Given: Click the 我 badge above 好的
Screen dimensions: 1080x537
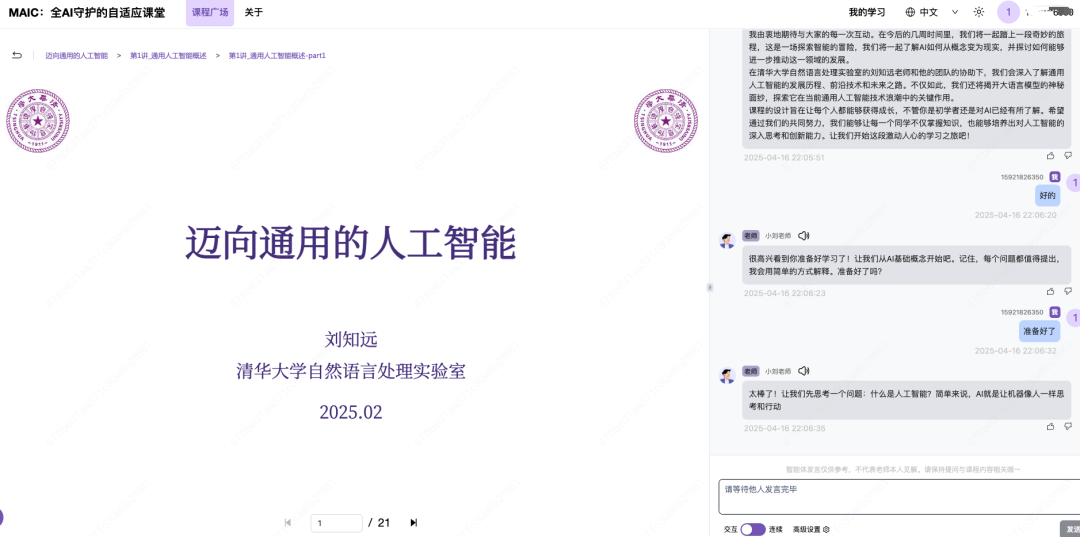Looking at the screenshot, I should 1055,177.
